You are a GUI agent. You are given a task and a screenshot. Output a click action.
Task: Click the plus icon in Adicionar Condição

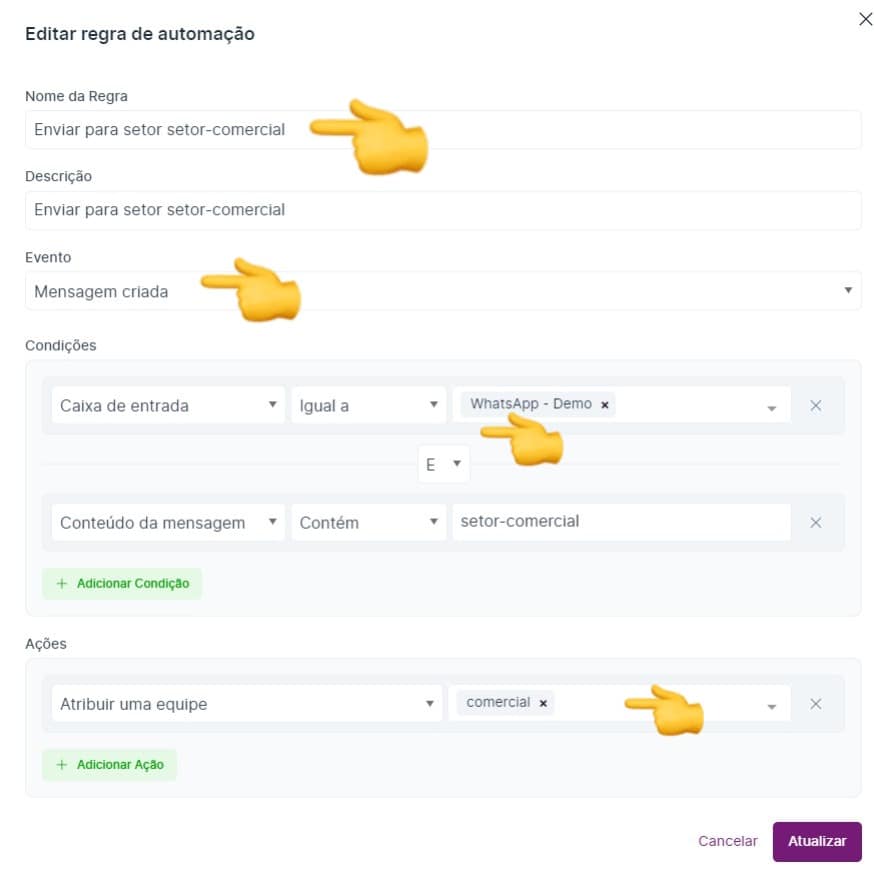tap(62, 583)
